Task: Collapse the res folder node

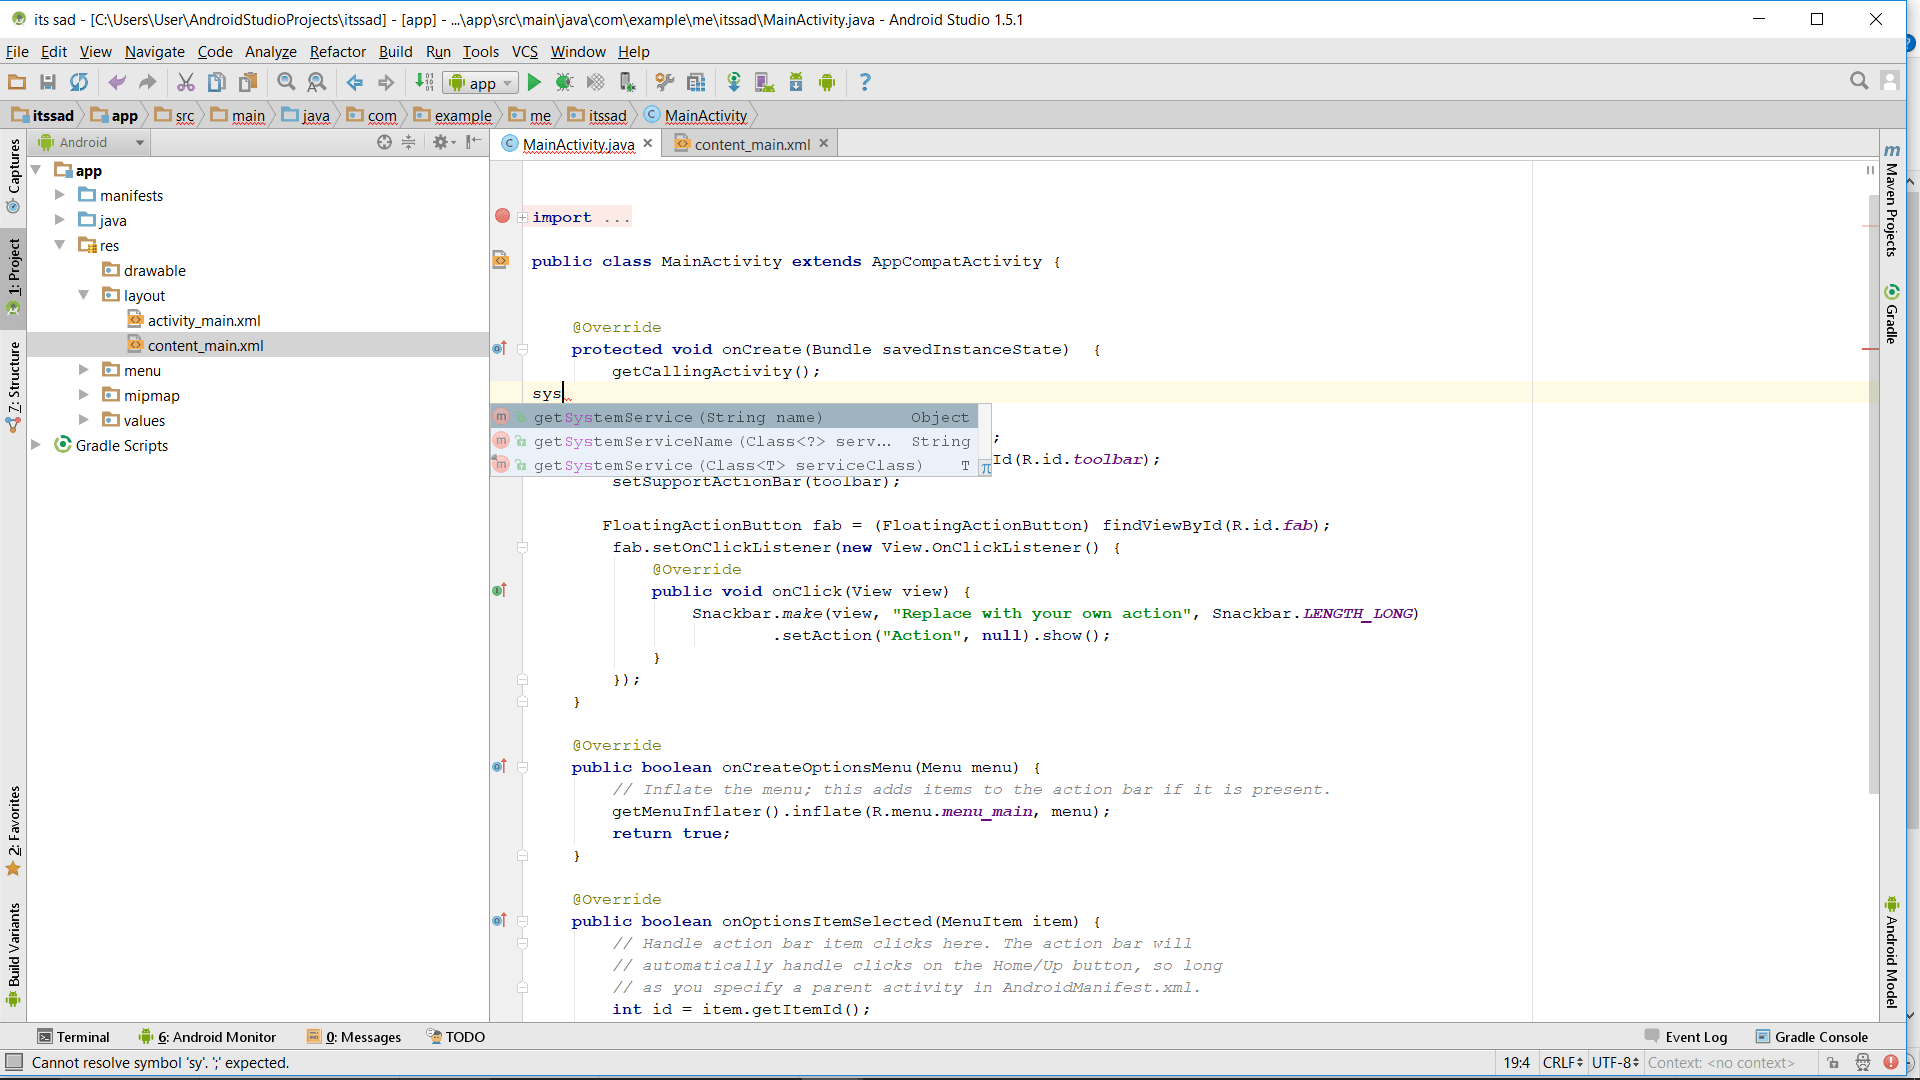Action: click(60, 245)
